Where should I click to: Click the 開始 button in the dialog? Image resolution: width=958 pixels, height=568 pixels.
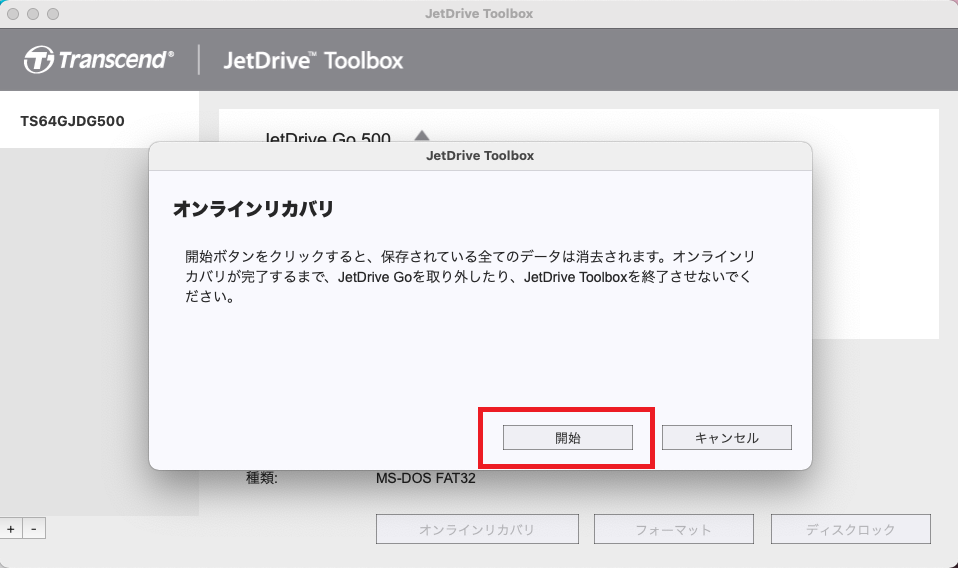(568, 437)
